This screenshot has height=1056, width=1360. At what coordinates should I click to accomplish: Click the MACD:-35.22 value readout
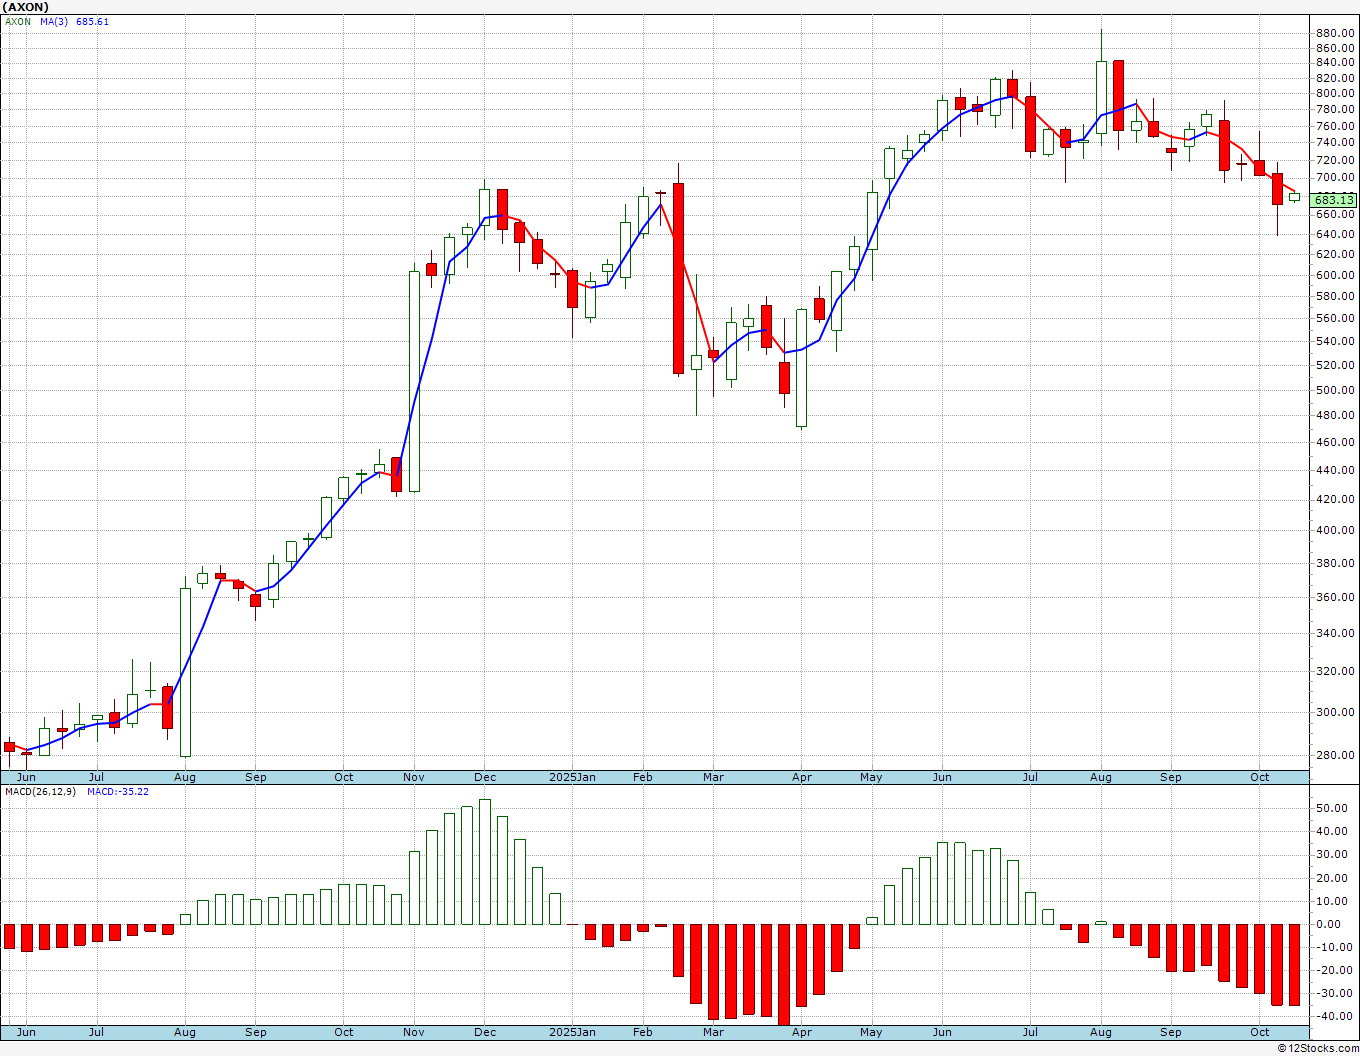[x=117, y=792]
